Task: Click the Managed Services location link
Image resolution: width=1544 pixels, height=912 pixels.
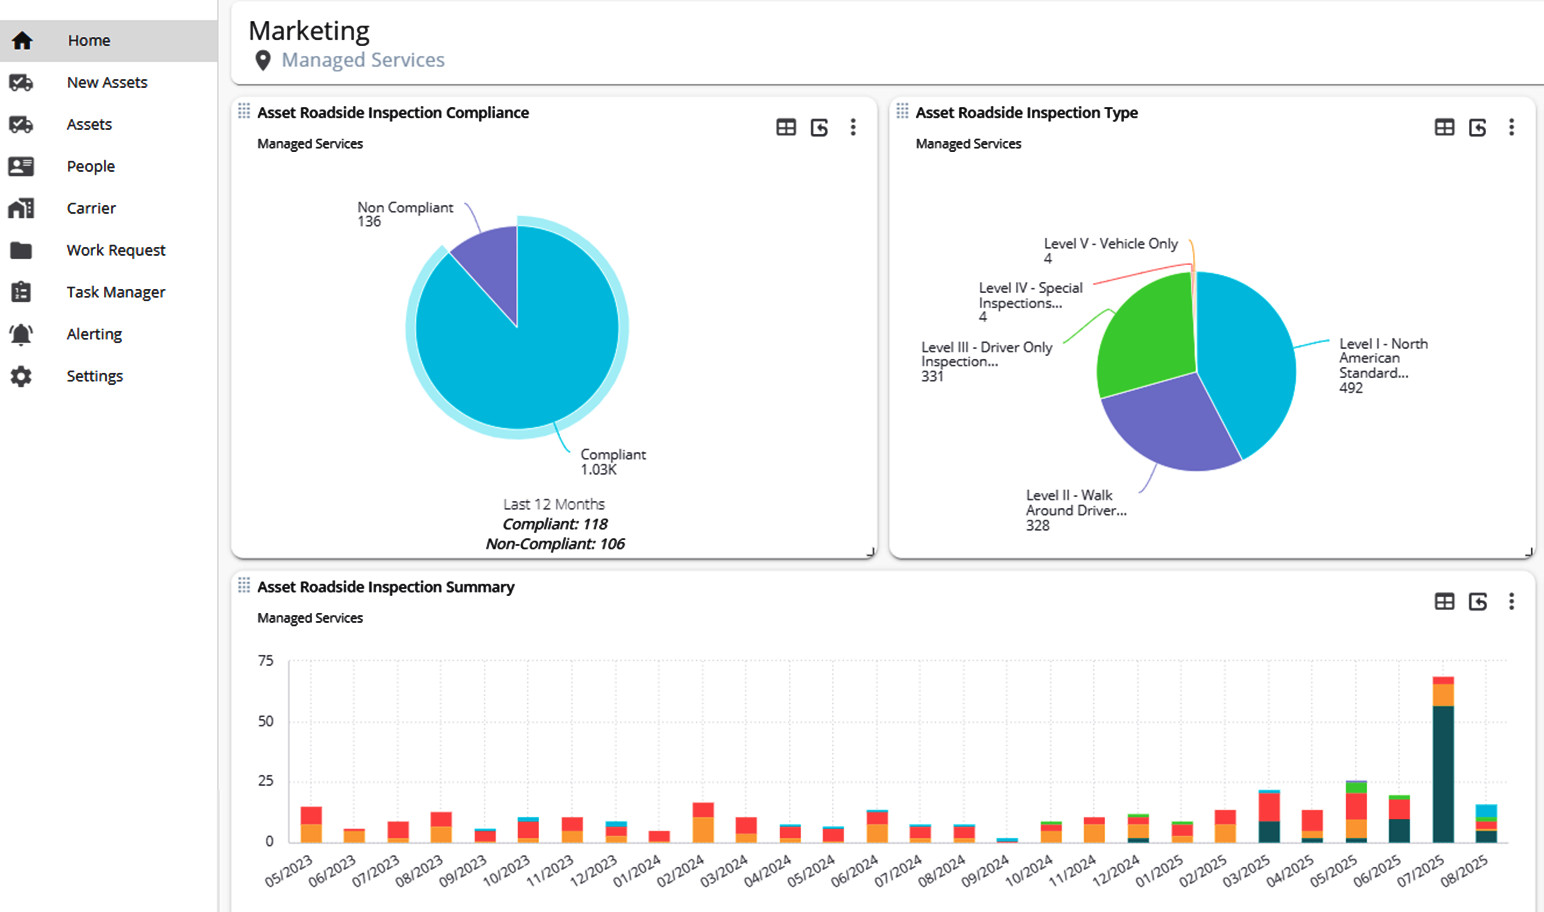Action: coord(363,60)
